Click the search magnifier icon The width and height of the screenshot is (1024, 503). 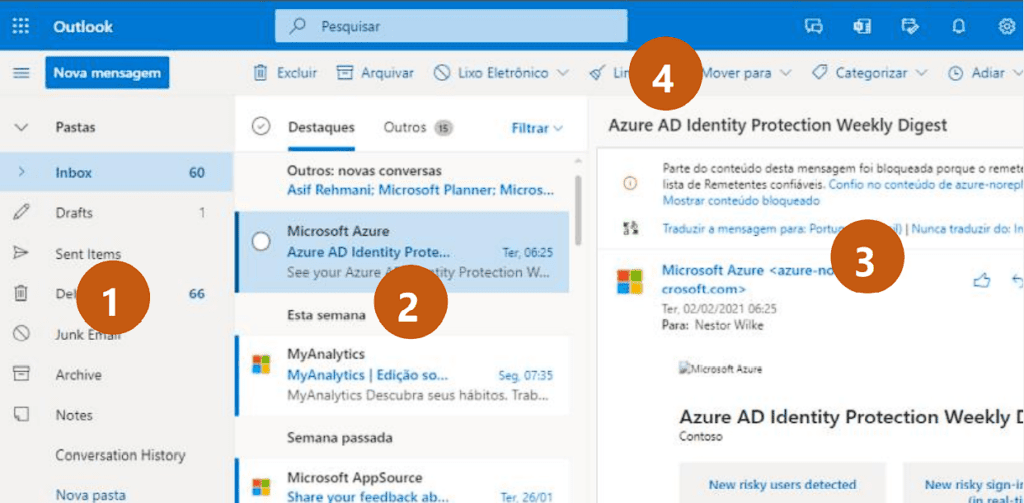click(298, 26)
